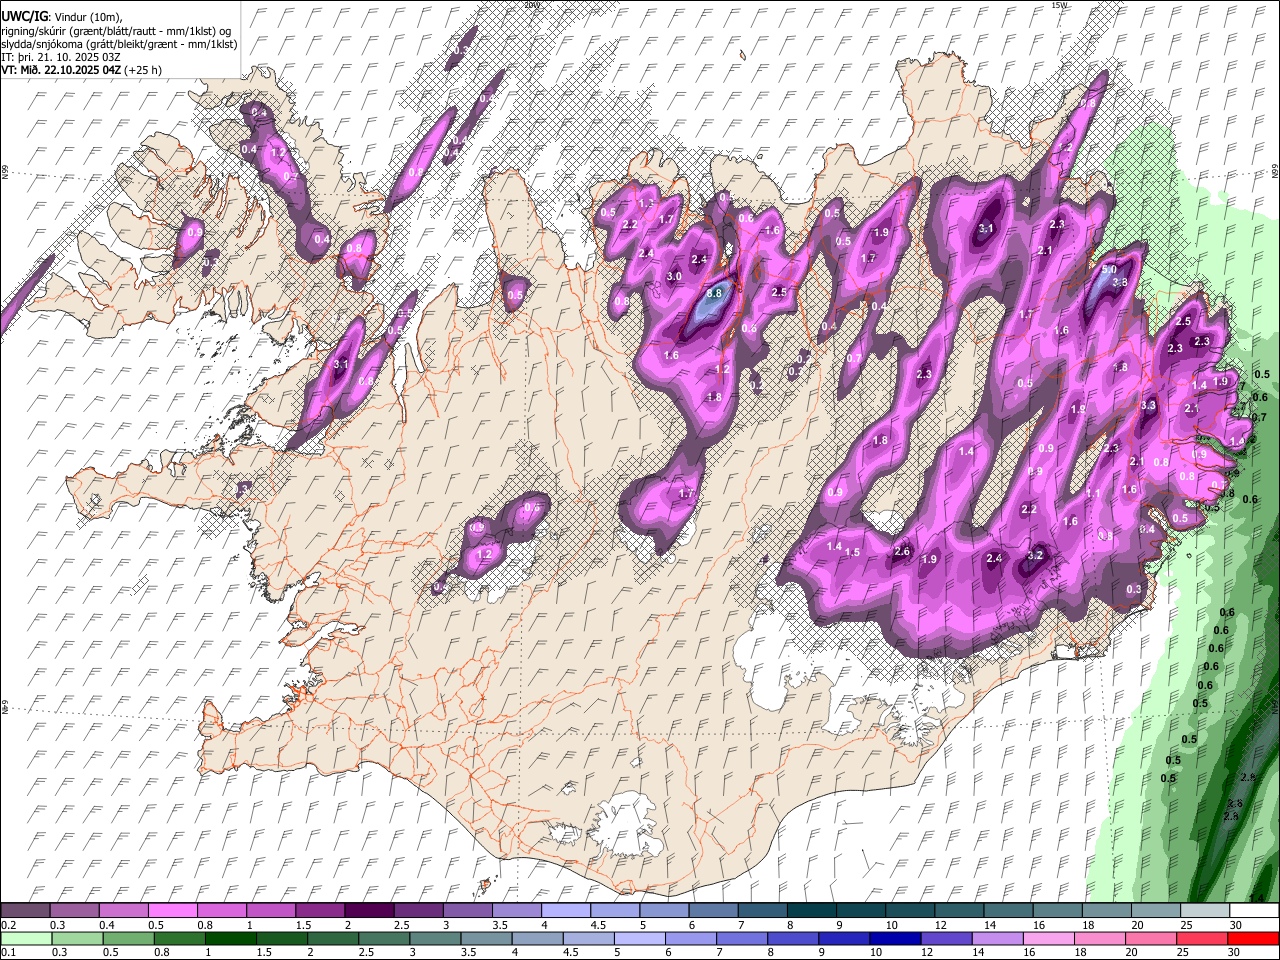The width and height of the screenshot is (1280, 960).
Task: Click the dull purple-grey 0.2–0.3 snow swatch
Action: pos(25,911)
